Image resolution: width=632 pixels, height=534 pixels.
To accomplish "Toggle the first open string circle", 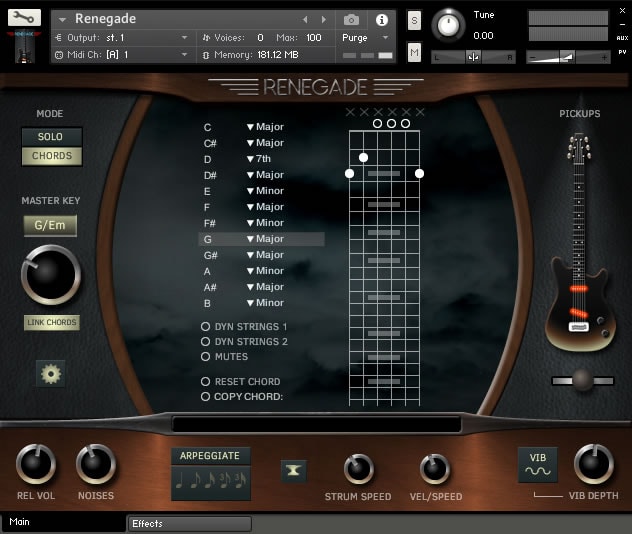I will pyautogui.click(x=377, y=123).
